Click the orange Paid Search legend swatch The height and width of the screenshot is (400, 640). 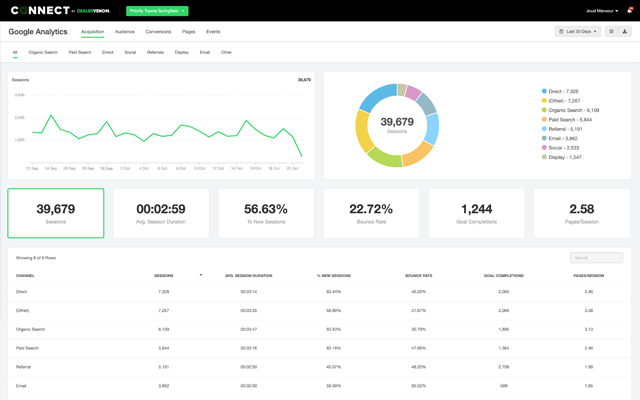pos(544,119)
